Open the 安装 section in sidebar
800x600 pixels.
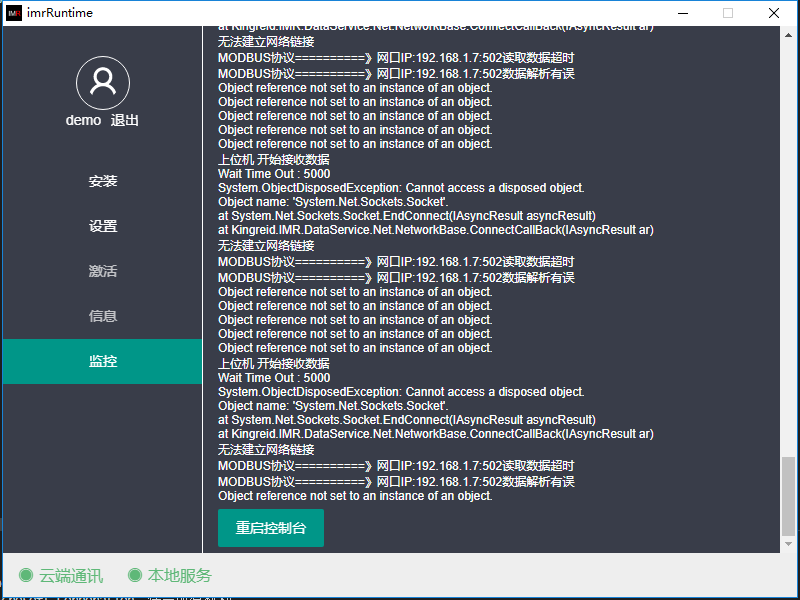coord(103,181)
